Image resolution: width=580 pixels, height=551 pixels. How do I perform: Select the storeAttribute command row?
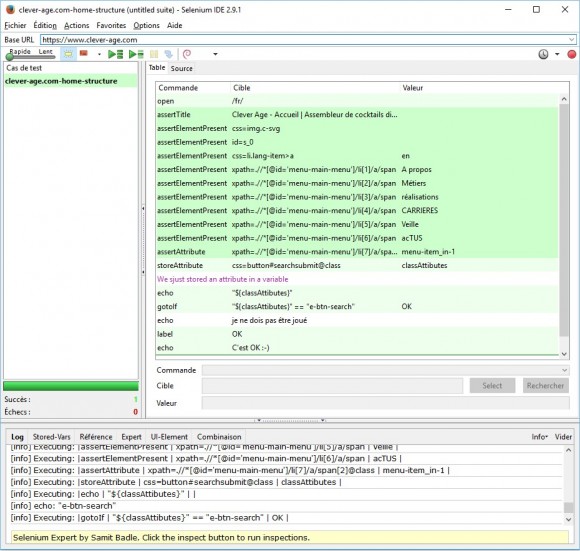[357, 266]
